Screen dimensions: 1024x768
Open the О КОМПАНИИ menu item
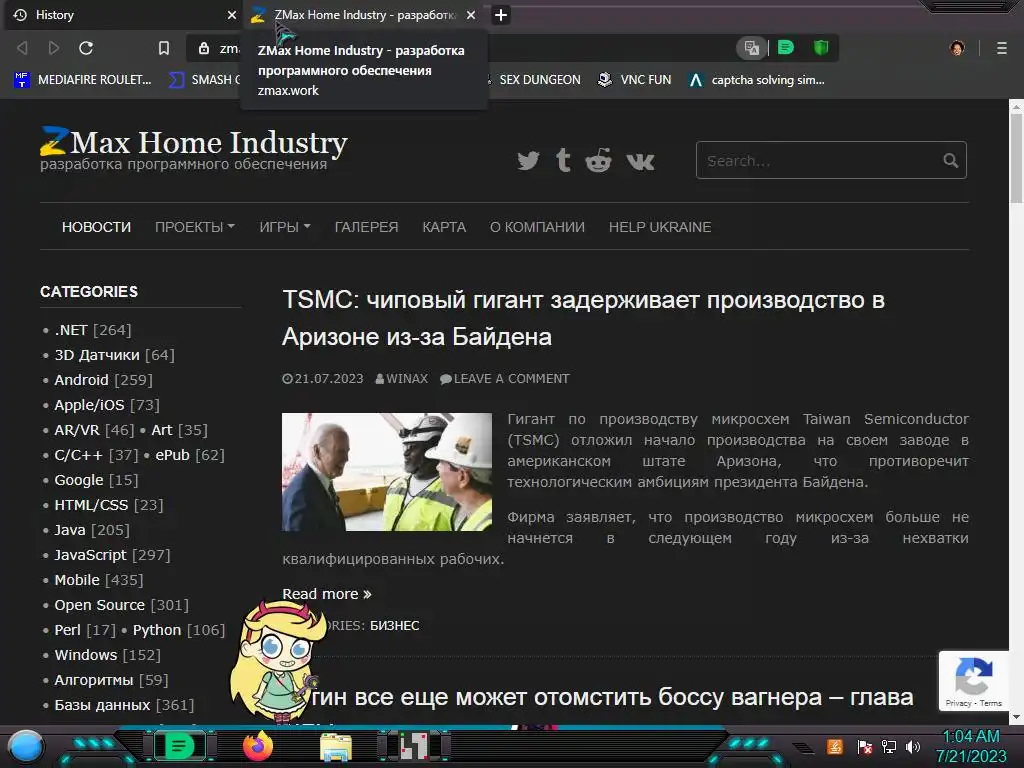(537, 227)
